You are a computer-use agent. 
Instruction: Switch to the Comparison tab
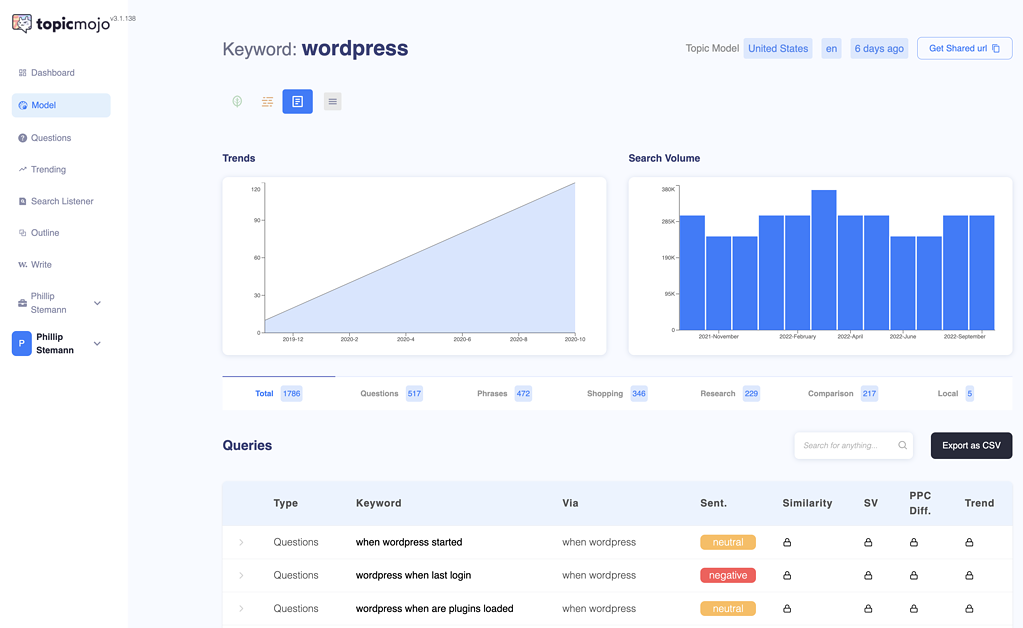click(843, 393)
